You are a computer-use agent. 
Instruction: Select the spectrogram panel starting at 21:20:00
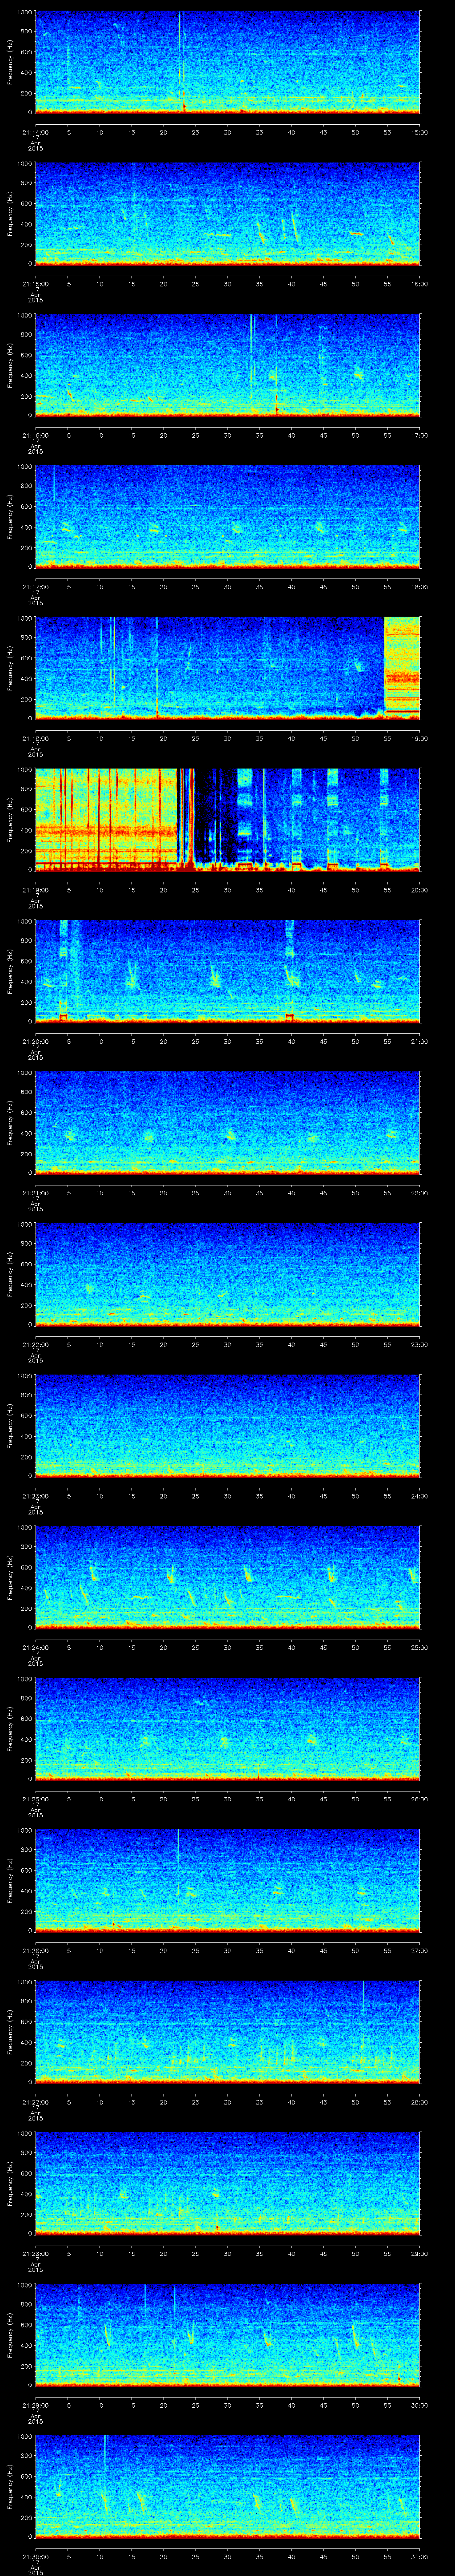tap(227, 971)
